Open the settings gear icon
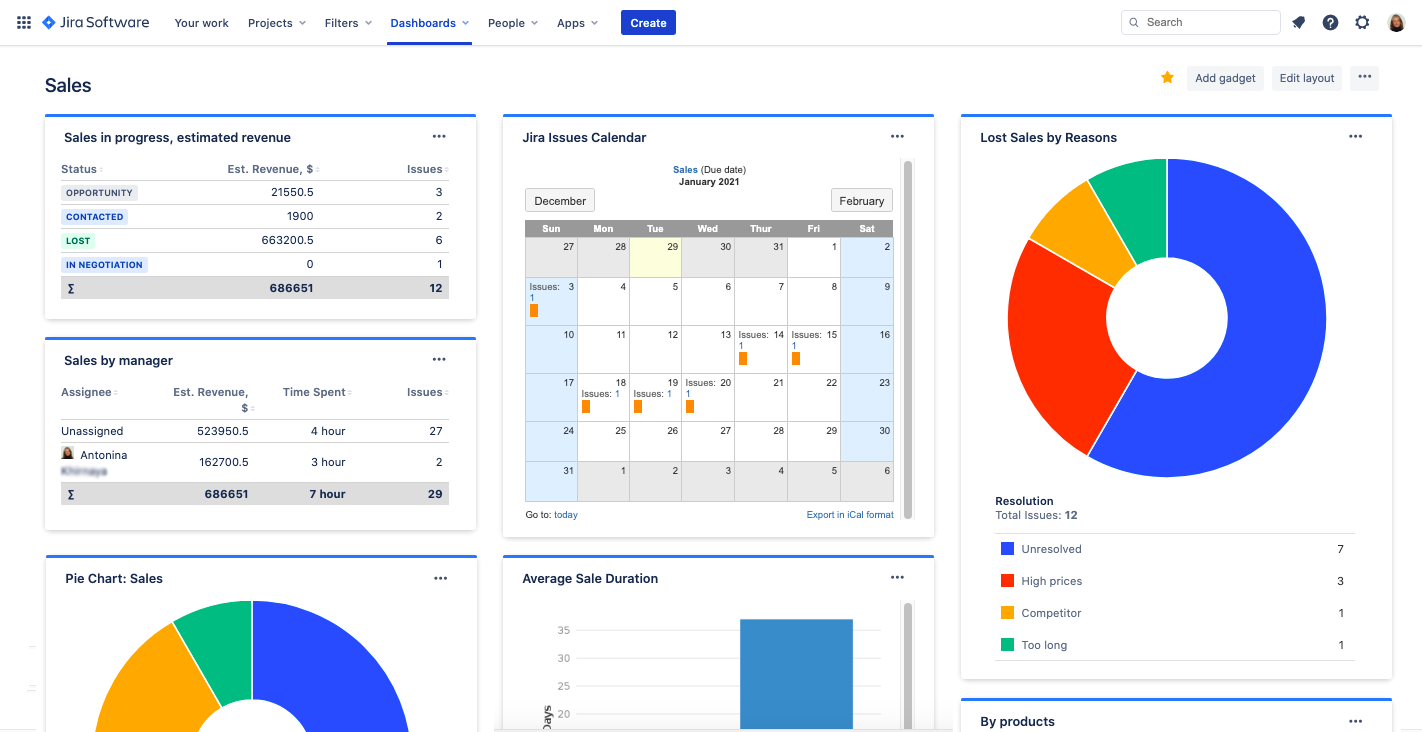 1362,22
